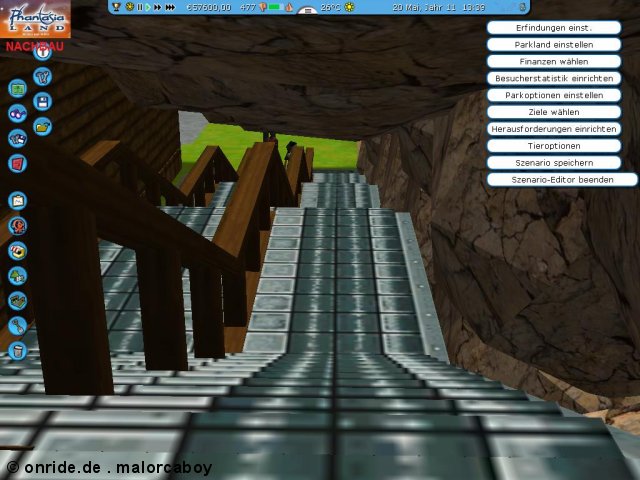The width and height of the screenshot is (640, 480).
Task: Click the red book icon
Action: click(18, 164)
